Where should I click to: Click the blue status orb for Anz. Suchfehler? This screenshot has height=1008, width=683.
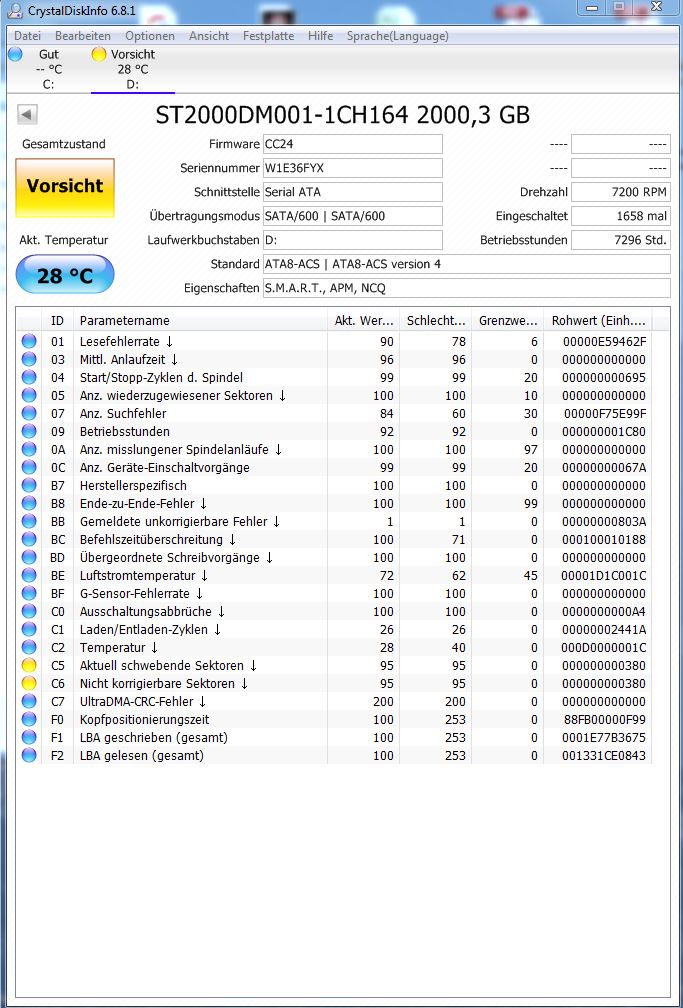pos(29,413)
